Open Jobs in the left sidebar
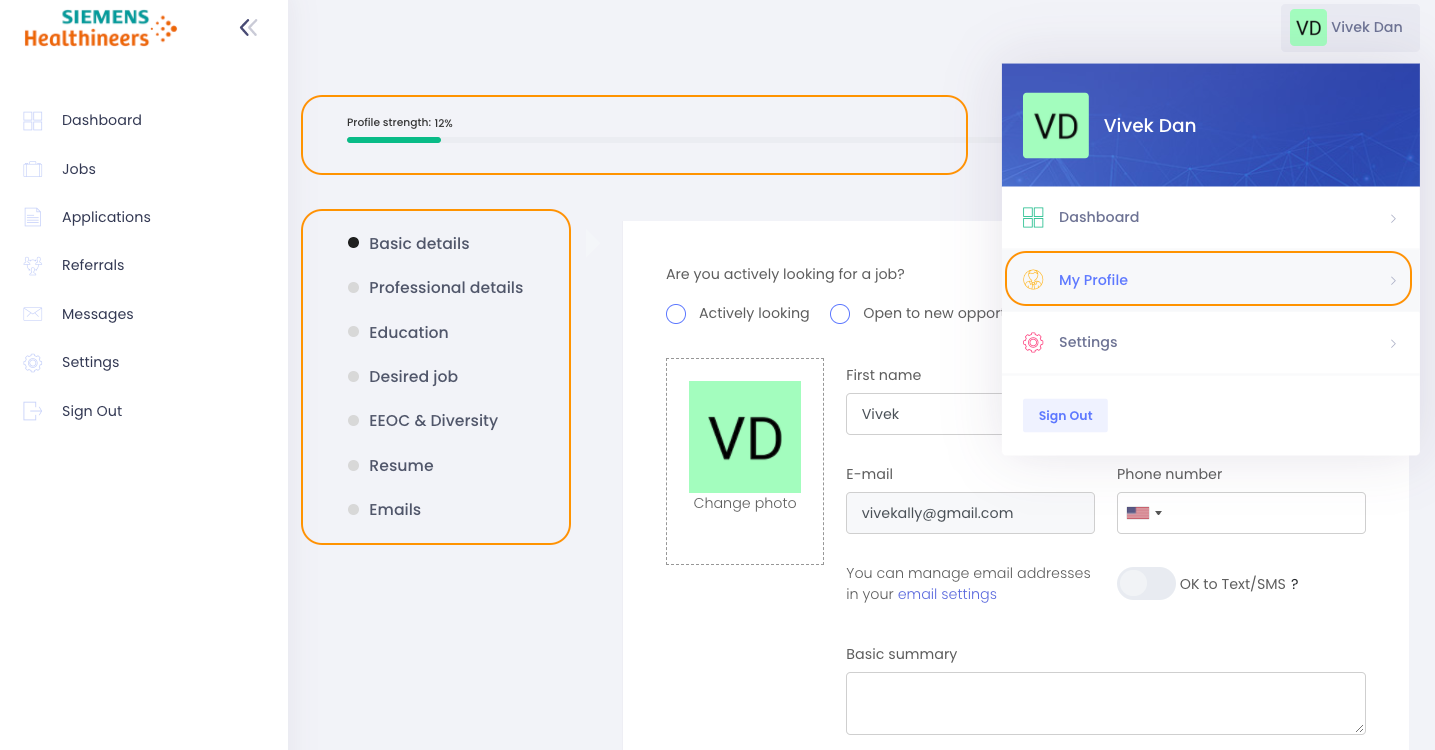This screenshot has height=750, width=1435. 79,169
